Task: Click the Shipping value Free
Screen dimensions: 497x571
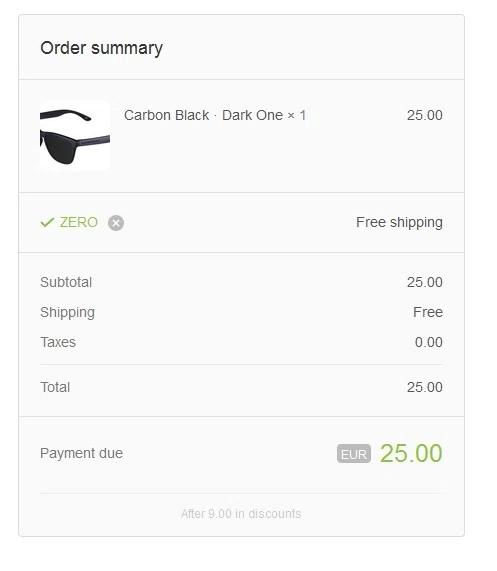Action: [x=428, y=312]
